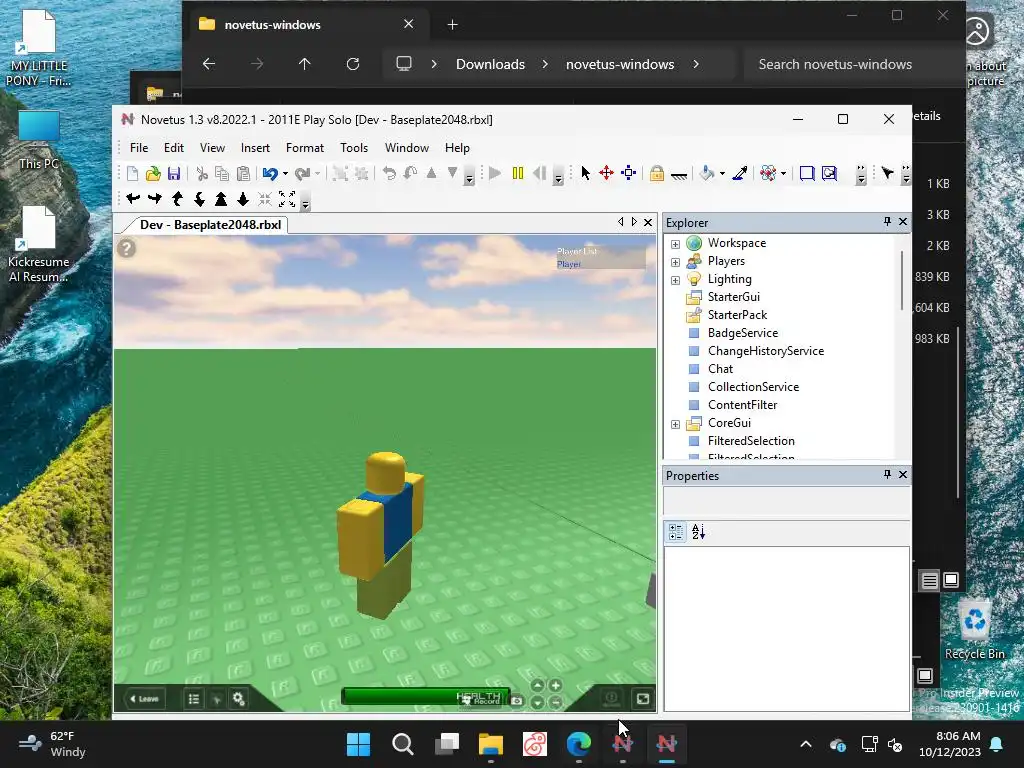Open the Undo history dropdown arrow
This screenshot has width=1024, height=768.
point(285,174)
